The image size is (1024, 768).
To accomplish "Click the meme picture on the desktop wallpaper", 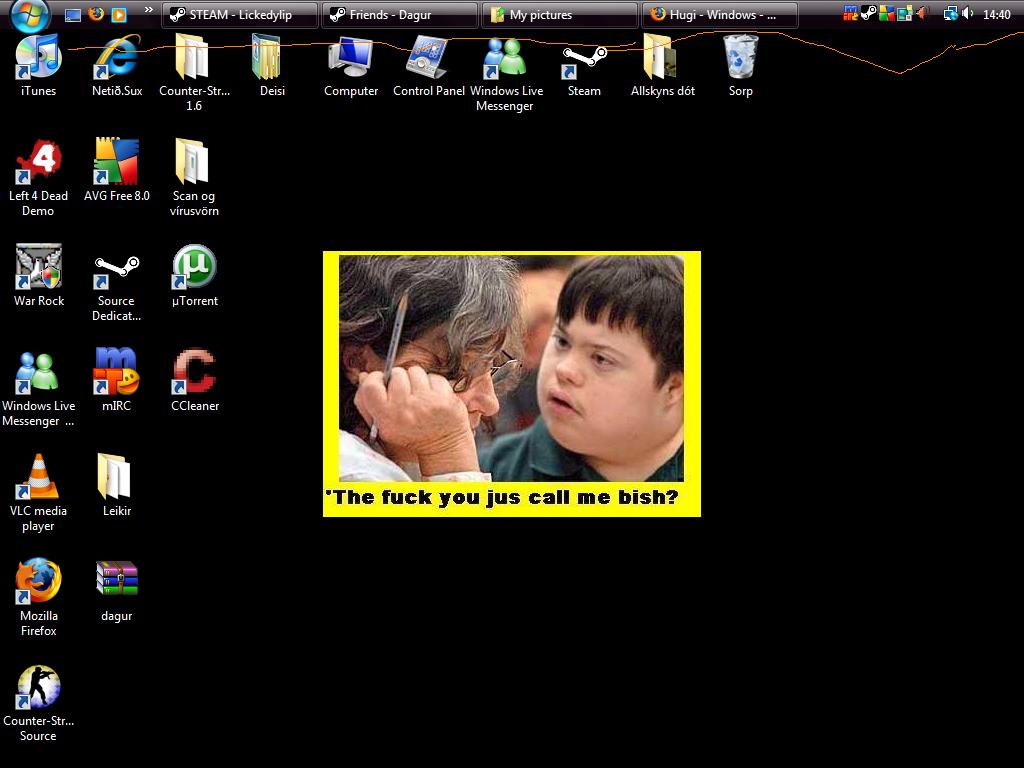I will [x=512, y=384].
